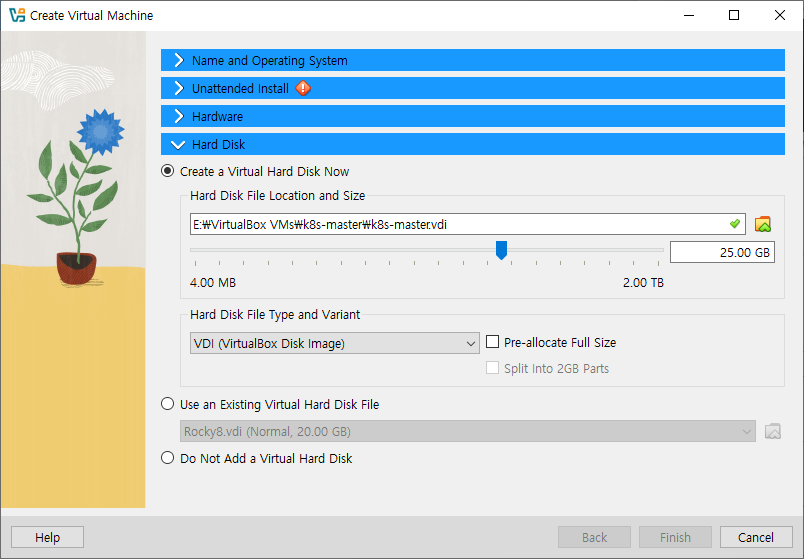The height and width of the screenshot is (559, 804).
Task: Click the Back button
Action: [594, 537]
